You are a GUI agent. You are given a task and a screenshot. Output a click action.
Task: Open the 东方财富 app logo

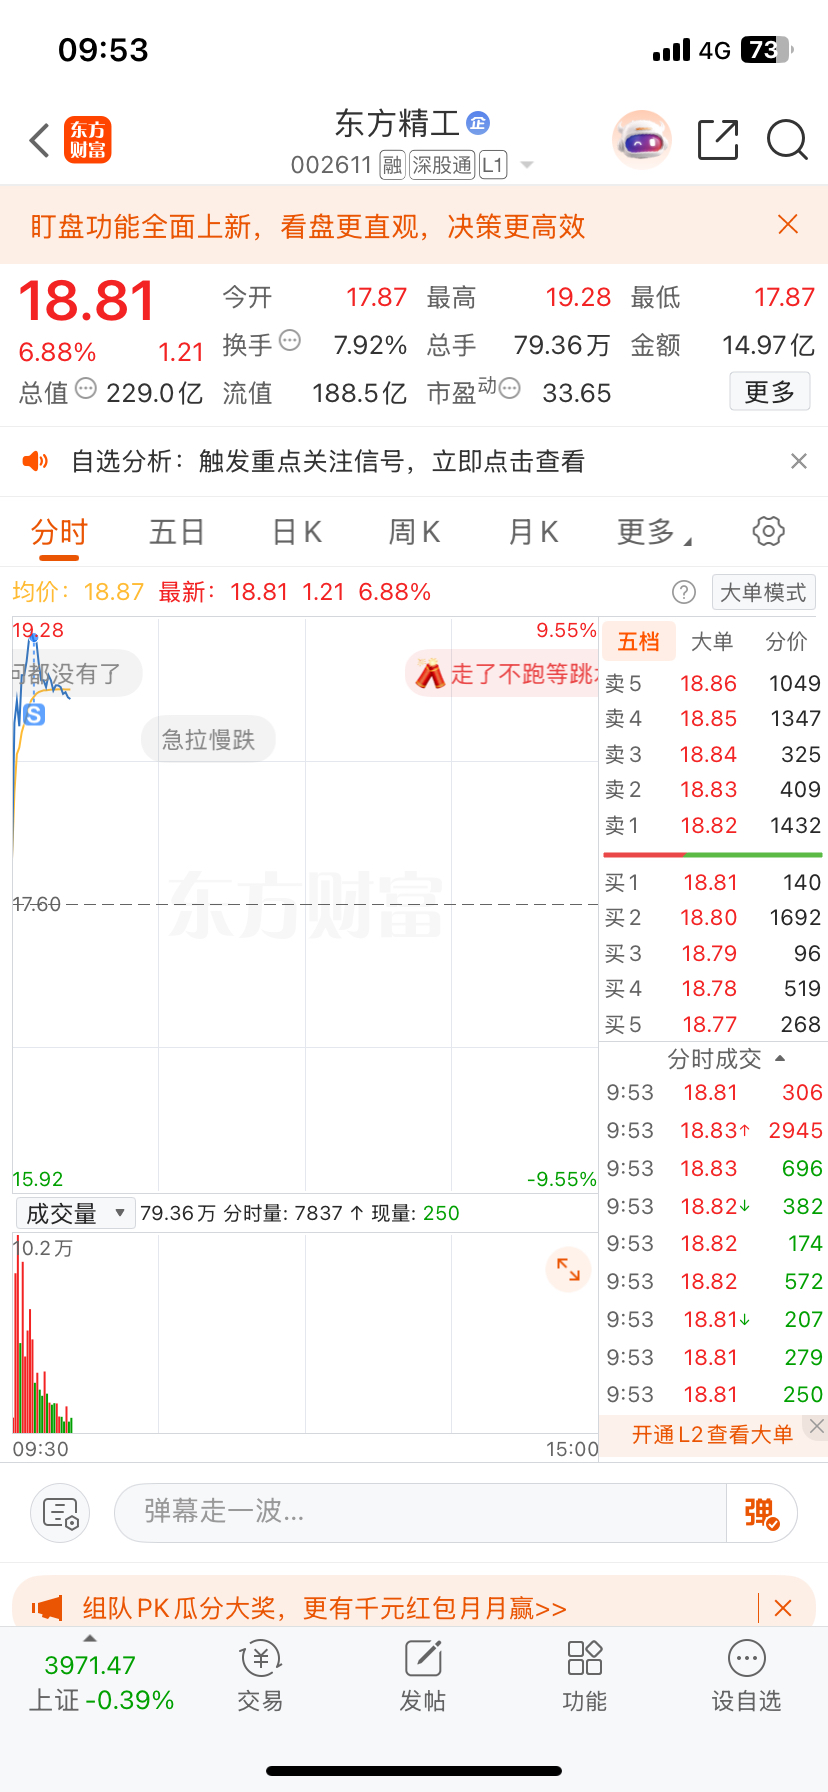[88, 140]
